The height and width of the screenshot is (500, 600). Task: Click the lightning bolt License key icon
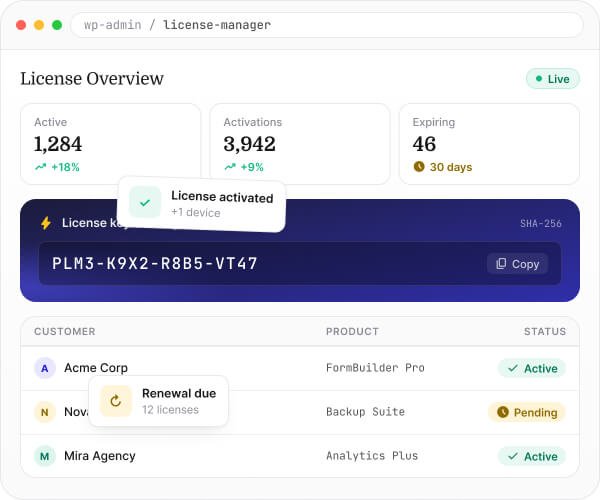pos(46,223)
